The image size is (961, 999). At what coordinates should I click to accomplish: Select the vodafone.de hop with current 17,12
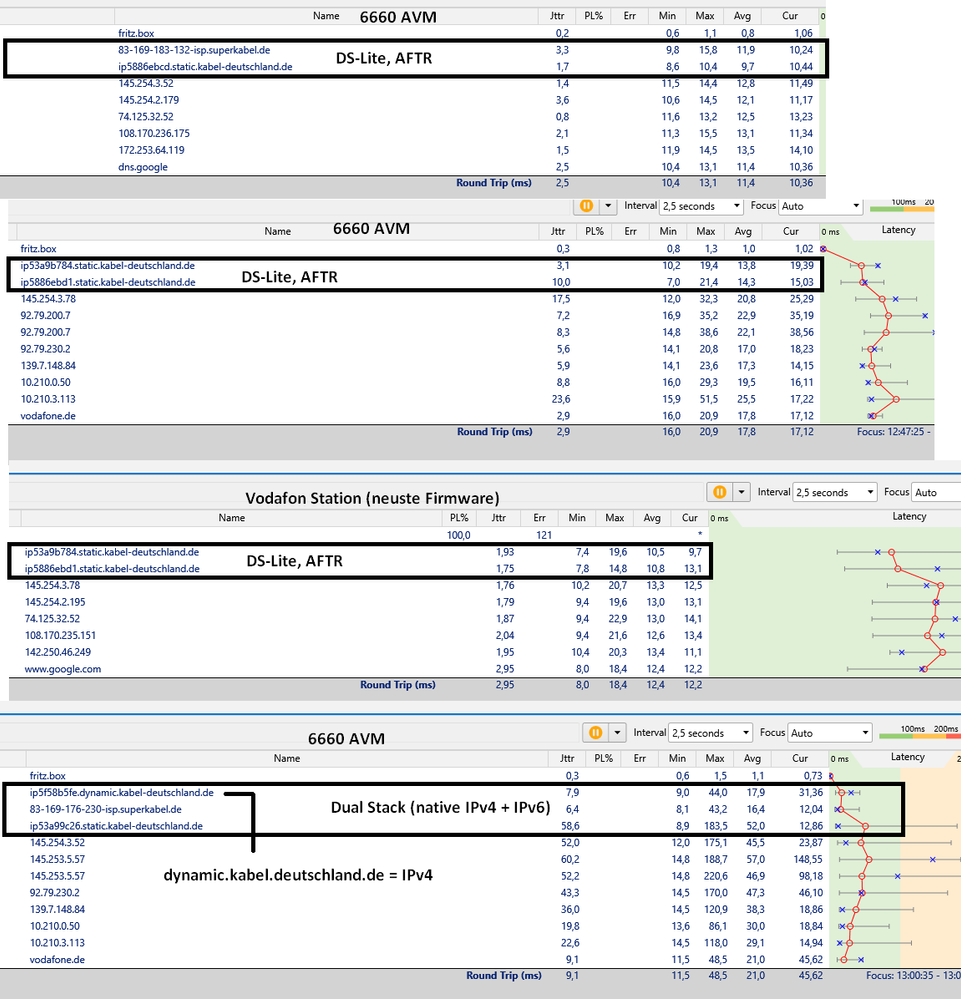point(48,416)
